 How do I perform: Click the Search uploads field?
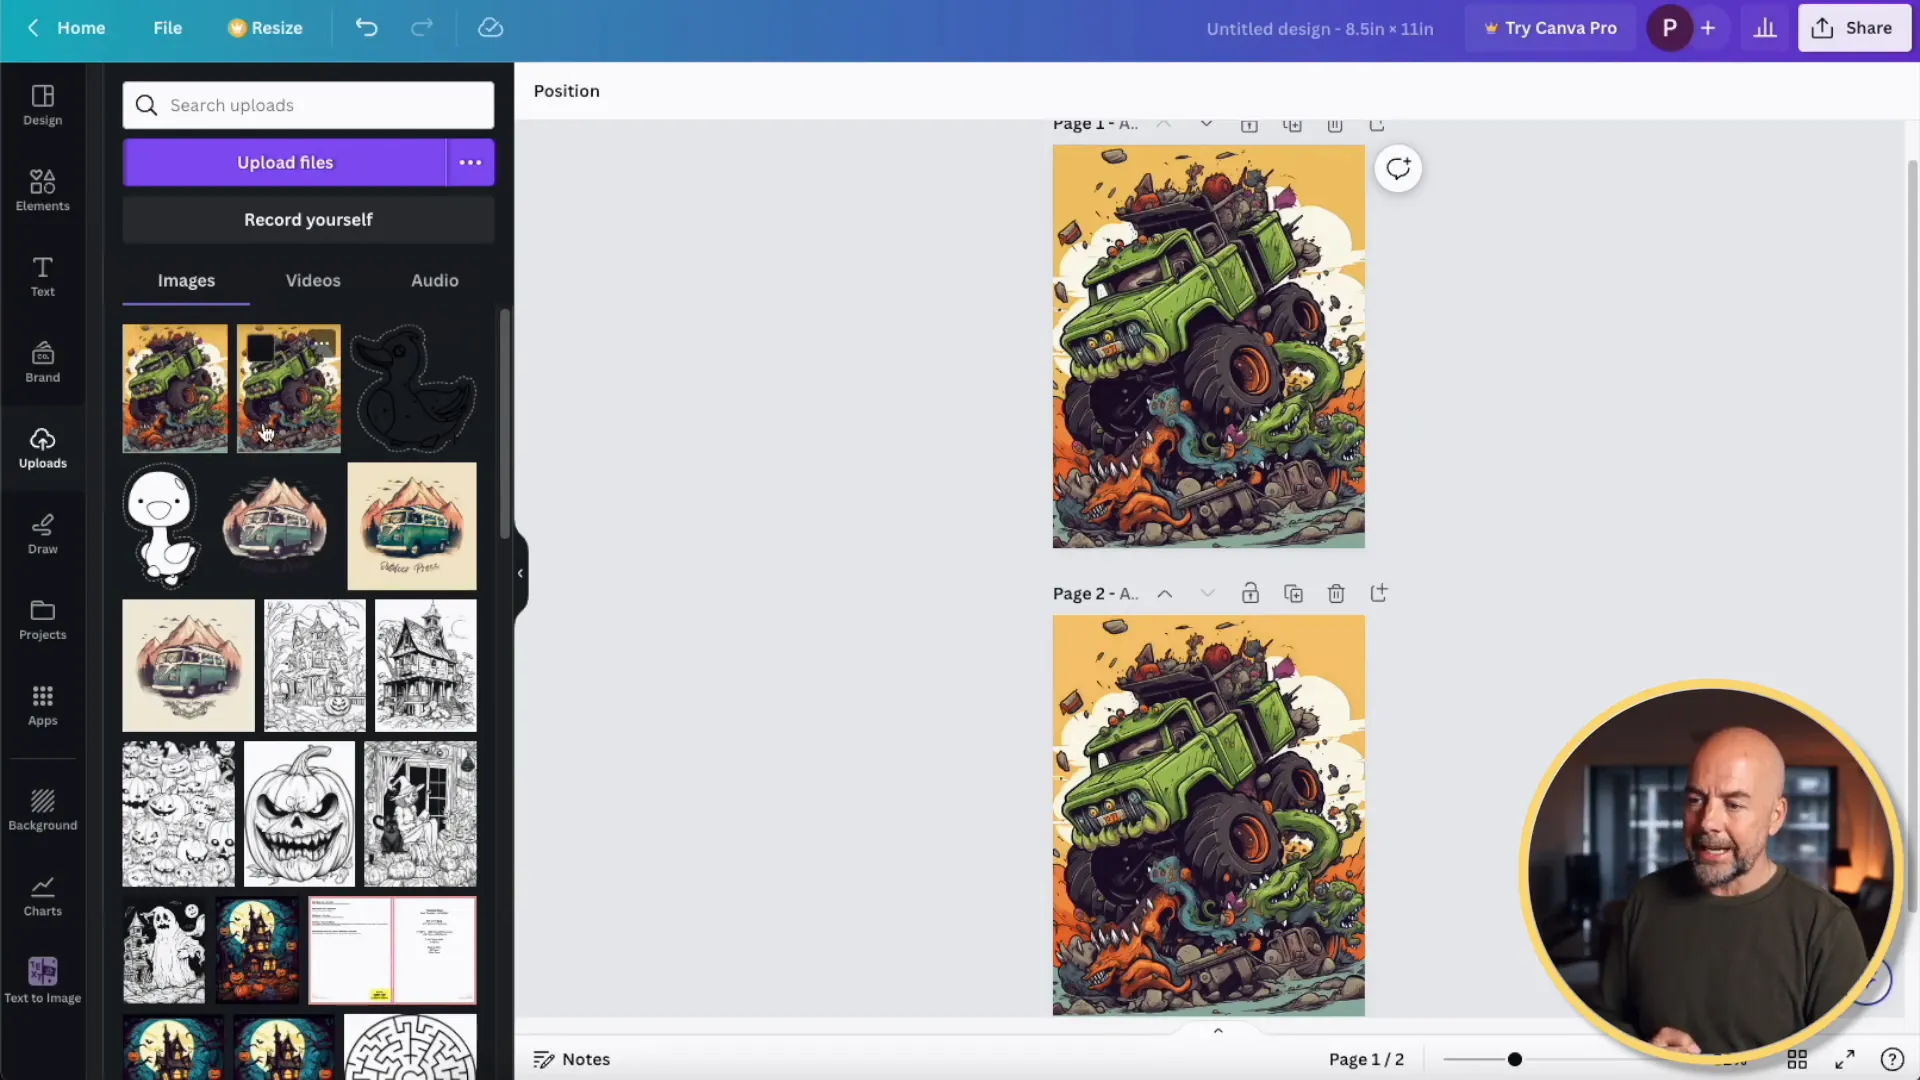click(x=308, y=105)
